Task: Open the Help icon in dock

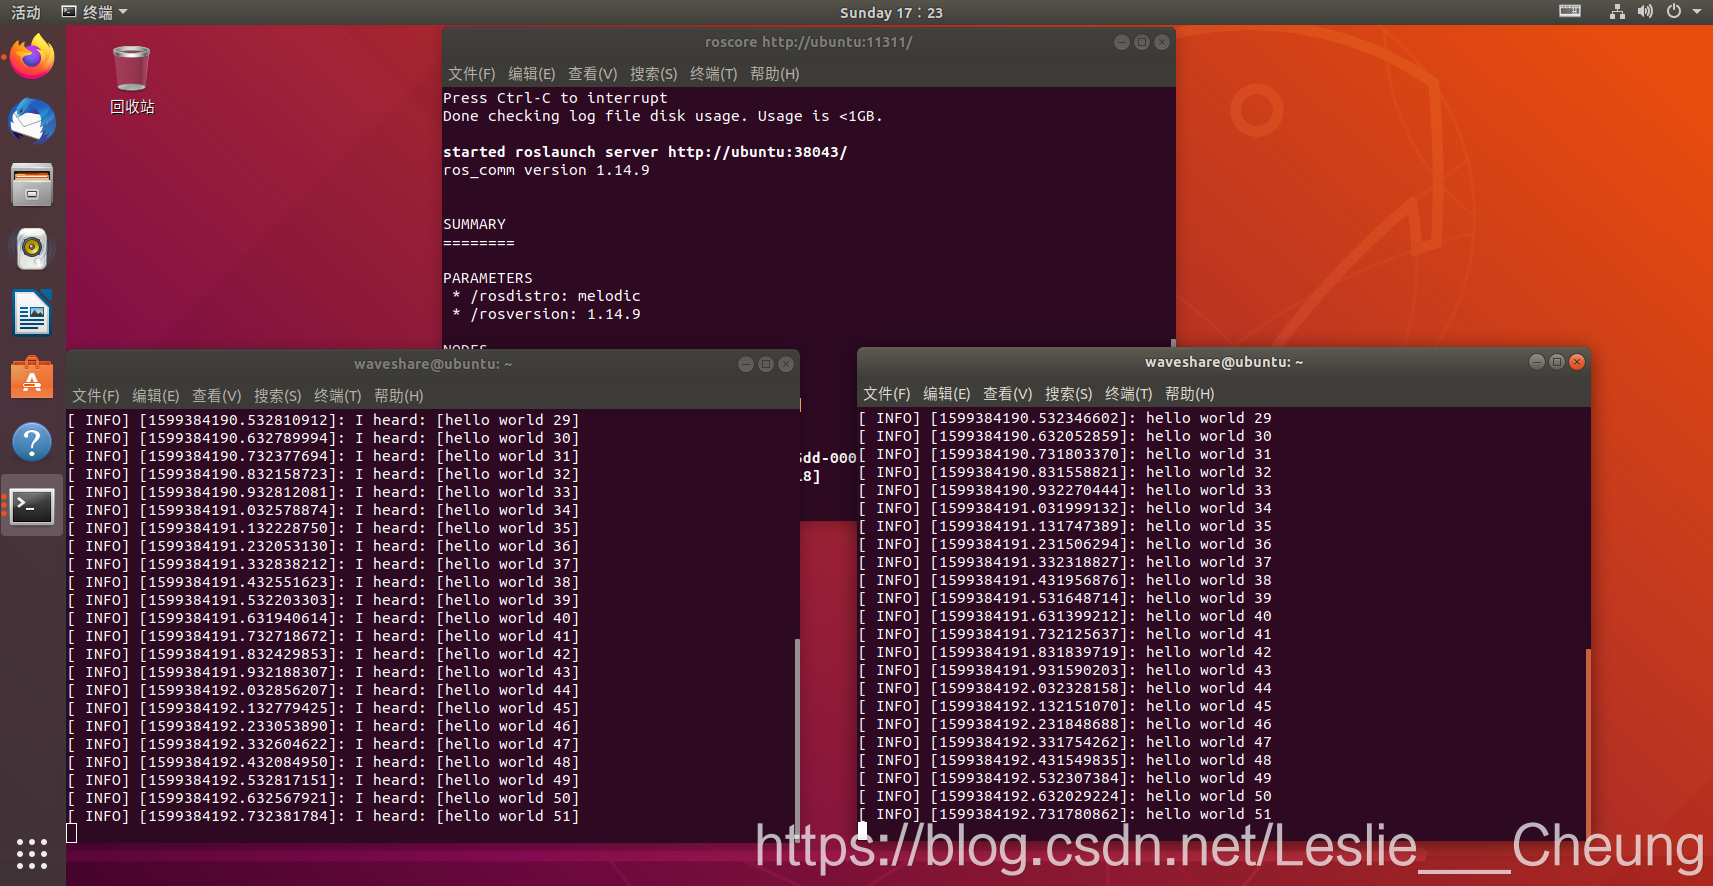Action: coord(32,441)
